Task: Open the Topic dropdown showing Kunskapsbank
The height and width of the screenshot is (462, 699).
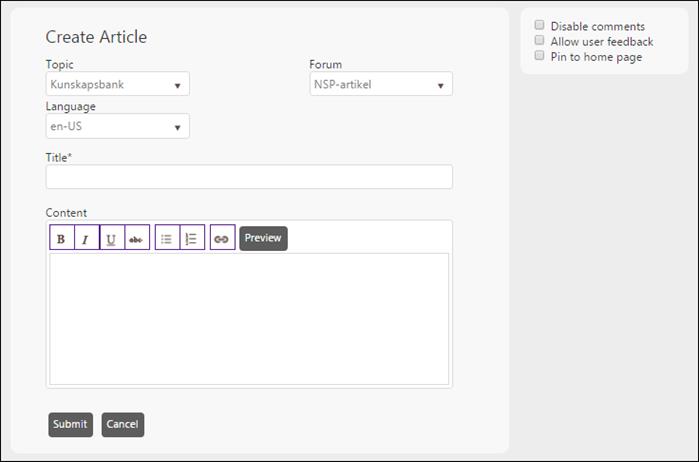Action: [x=117, y=85]
